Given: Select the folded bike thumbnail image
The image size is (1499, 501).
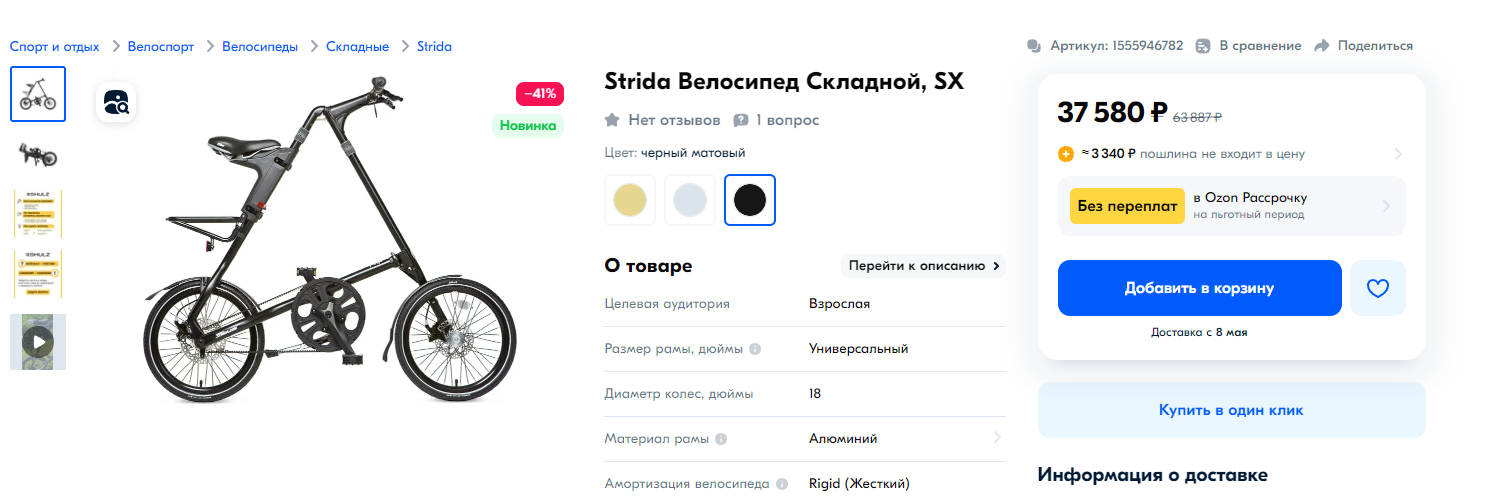Looking at the screenshot, I should [x=38, y=154].
